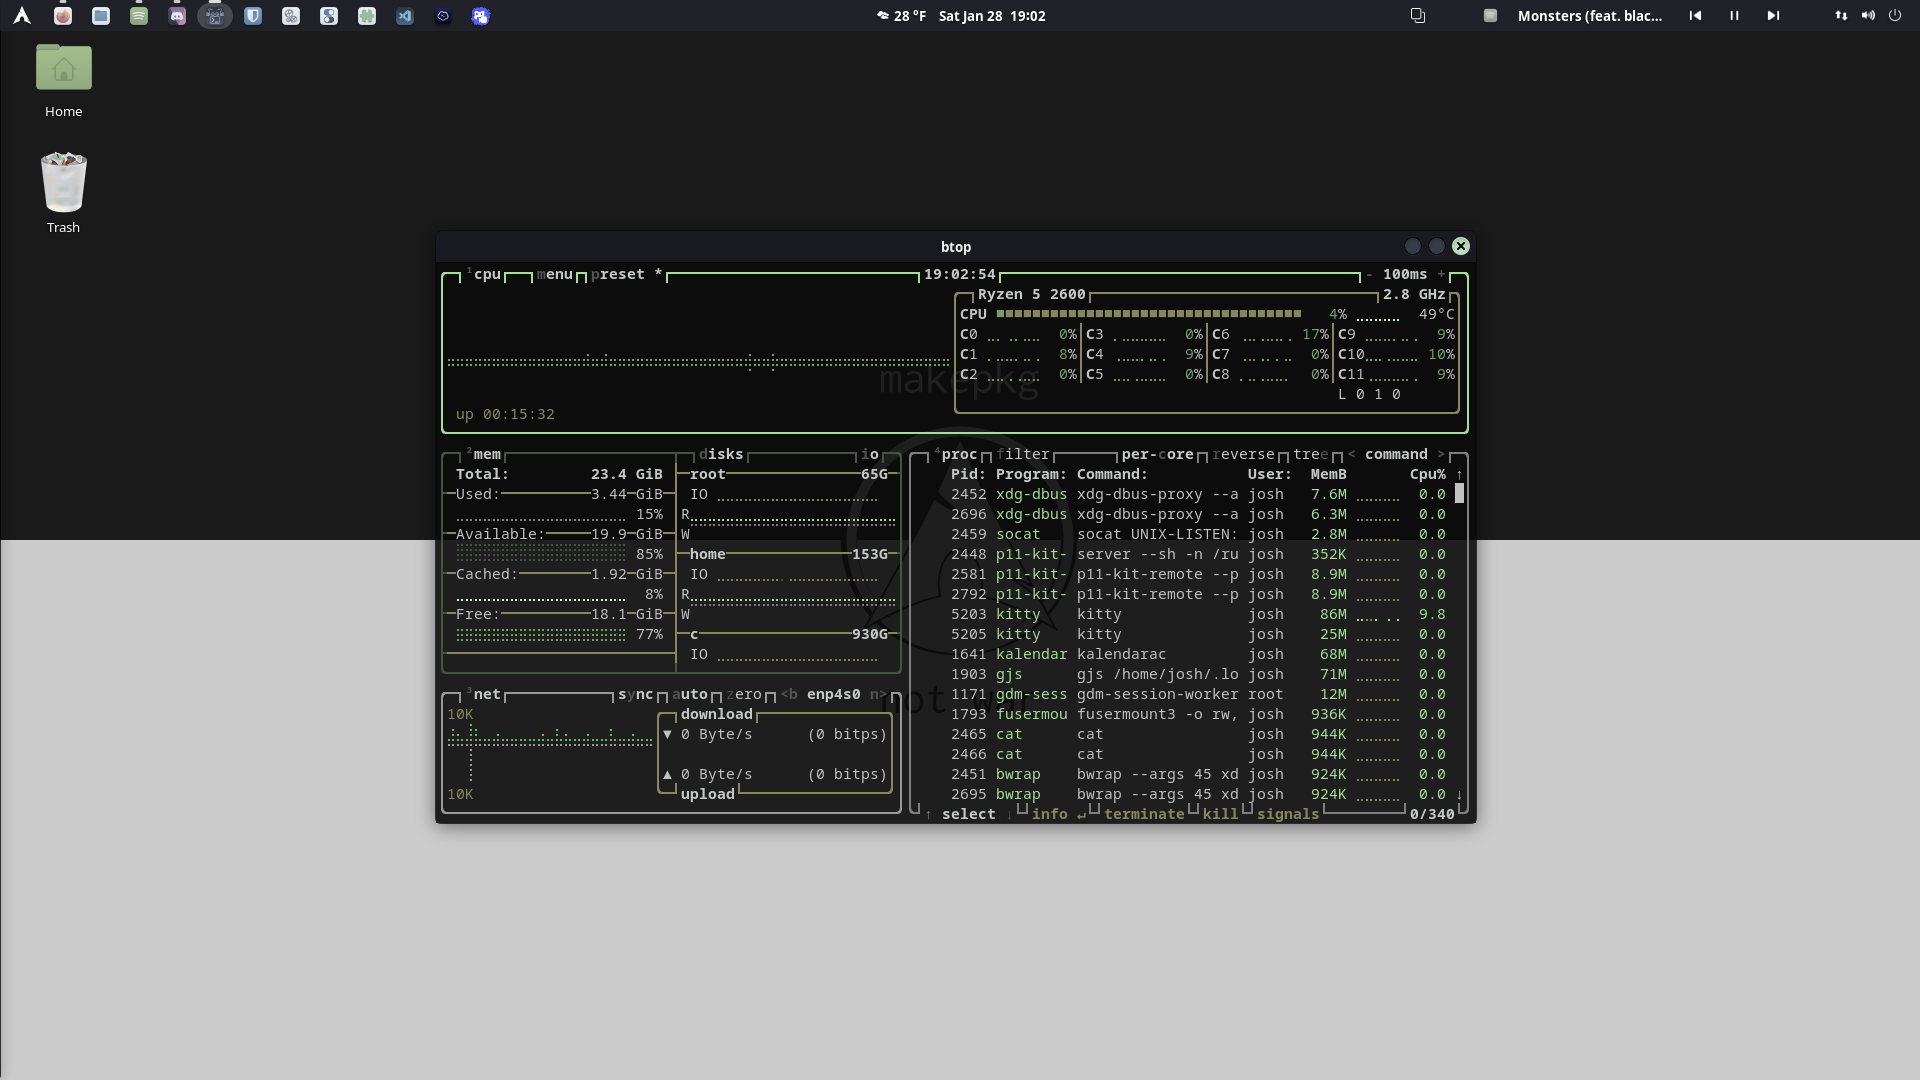Launch Firefox from the top panel
The width and height of the screenshot is (1920, 1080).
[63, 16]
